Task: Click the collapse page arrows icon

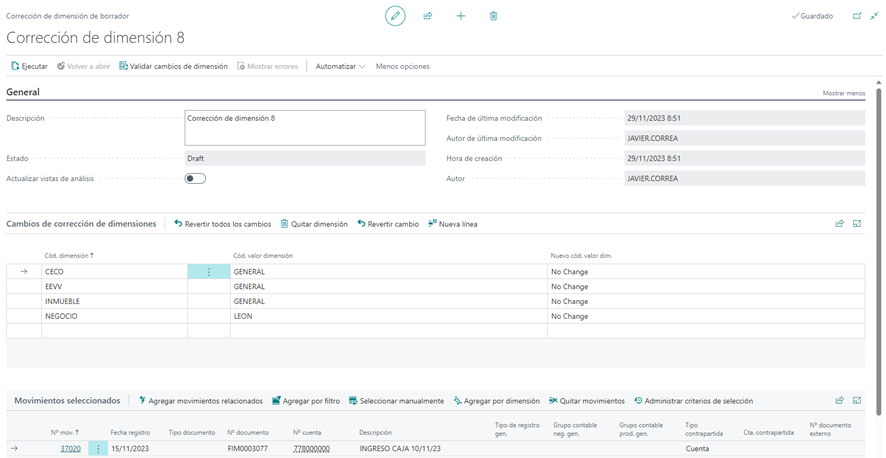Action: [874, 16]
